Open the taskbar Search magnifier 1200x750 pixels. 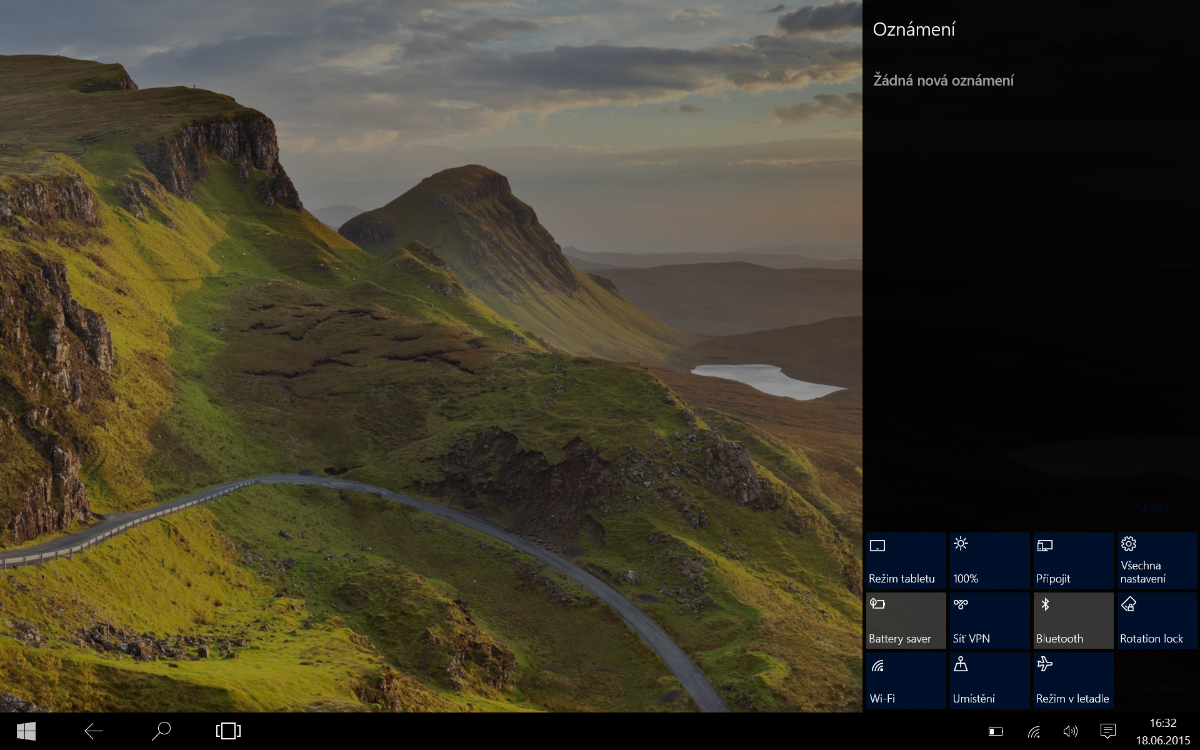pos(161,731)
